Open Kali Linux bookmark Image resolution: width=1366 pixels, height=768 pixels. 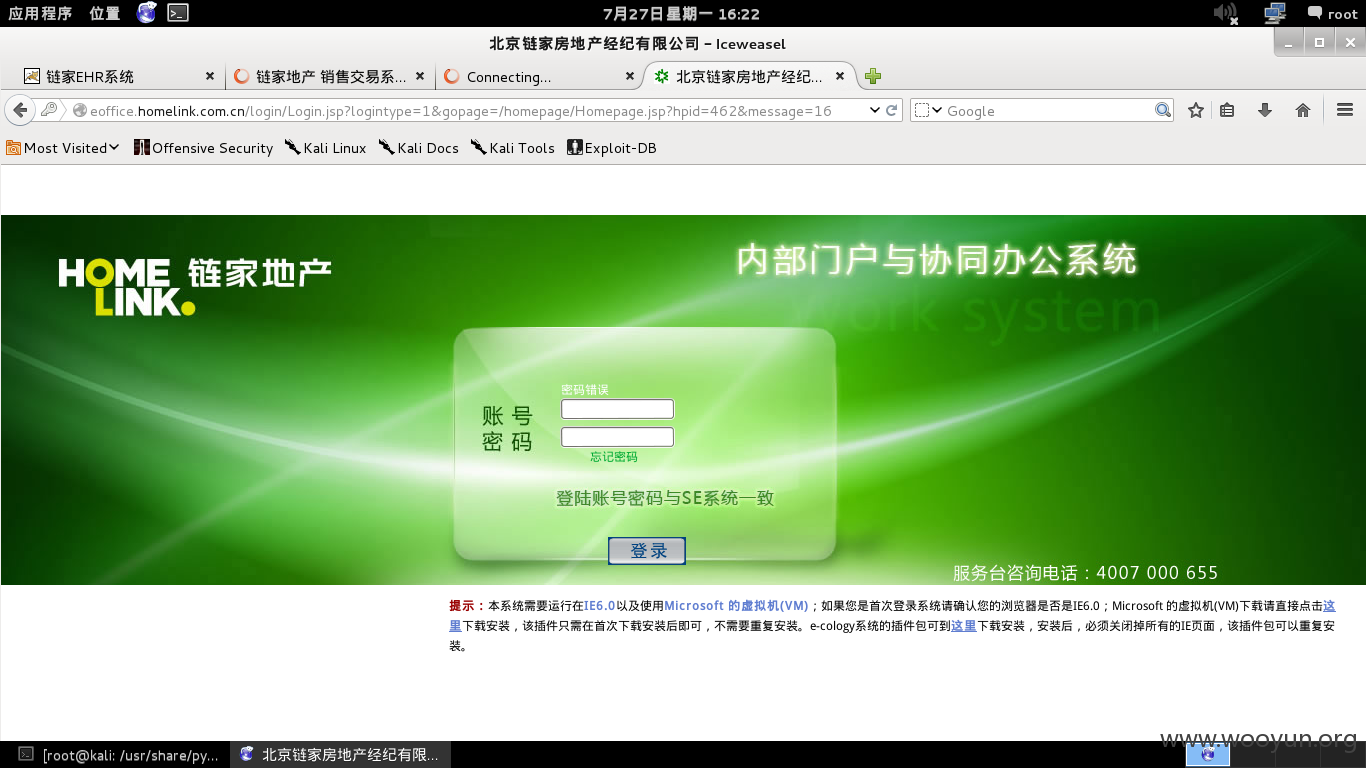326,148
